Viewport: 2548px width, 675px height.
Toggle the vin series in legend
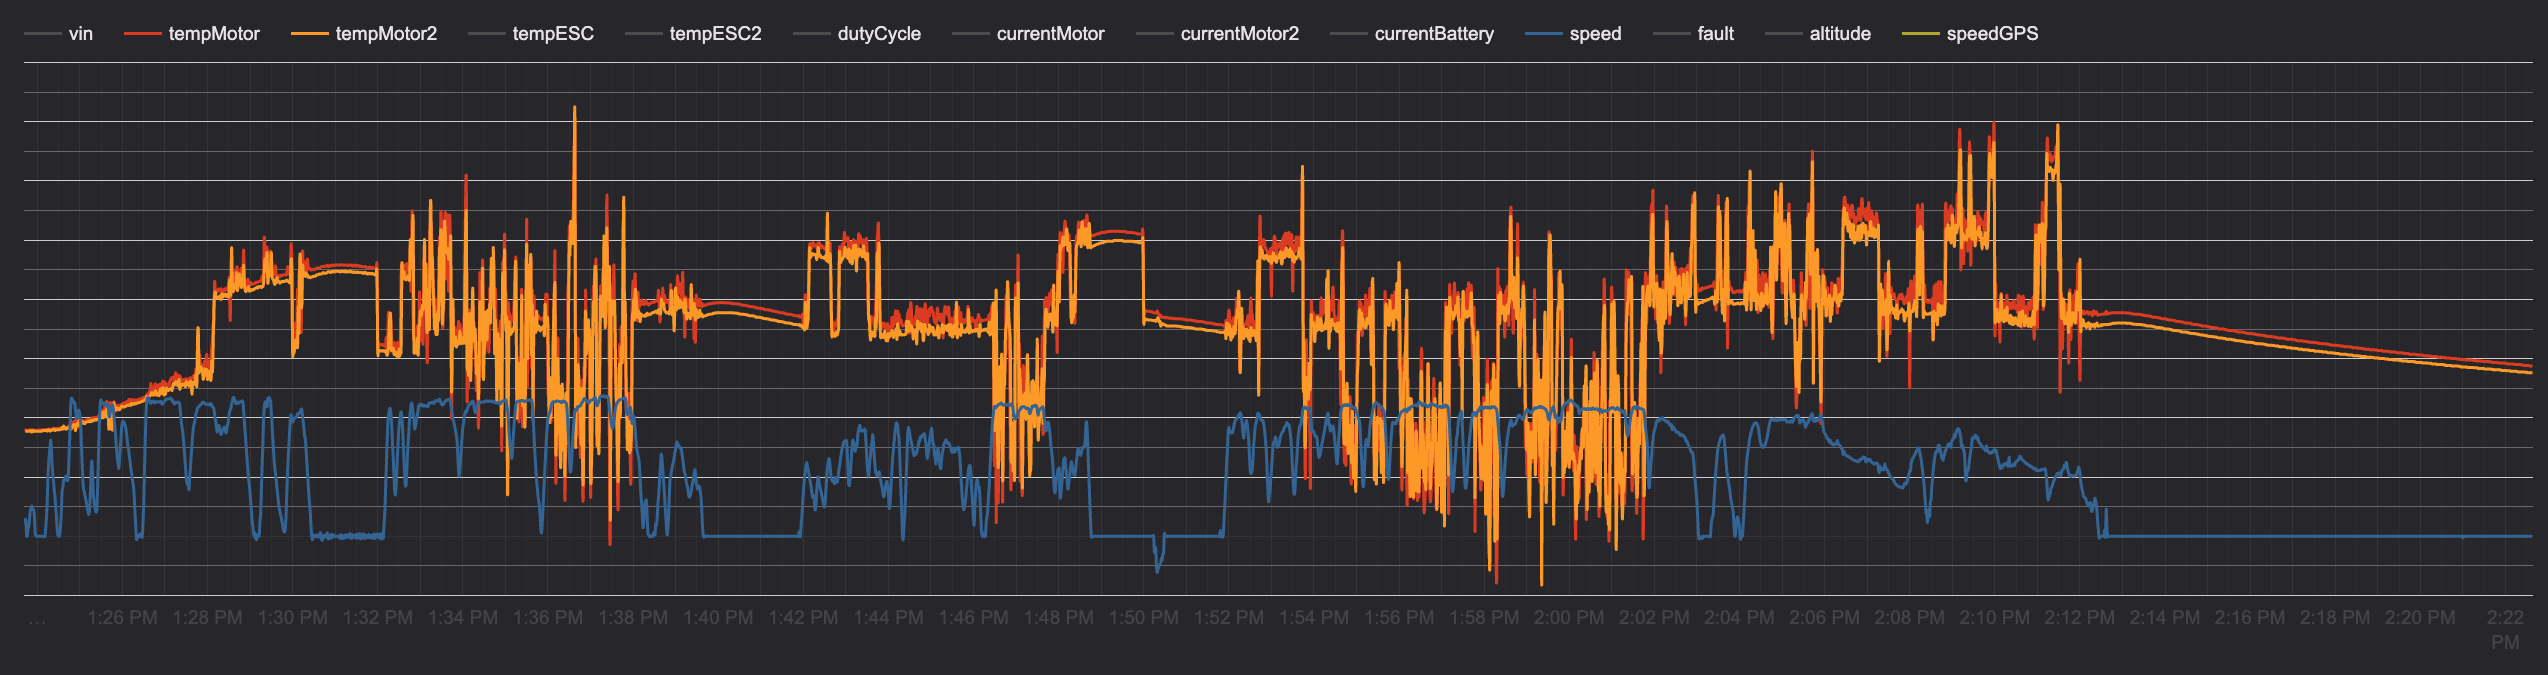79,34
